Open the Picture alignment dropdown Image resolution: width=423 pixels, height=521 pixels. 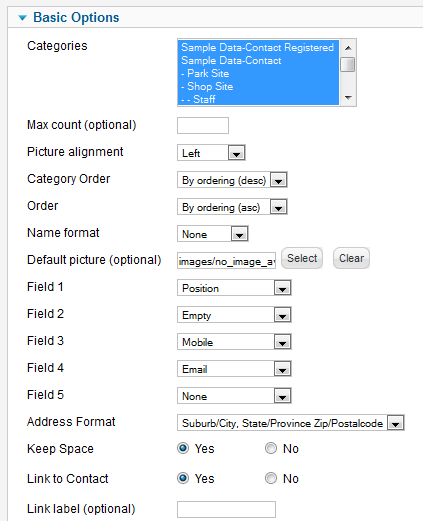pyautogui.click(x=211, y=153)
